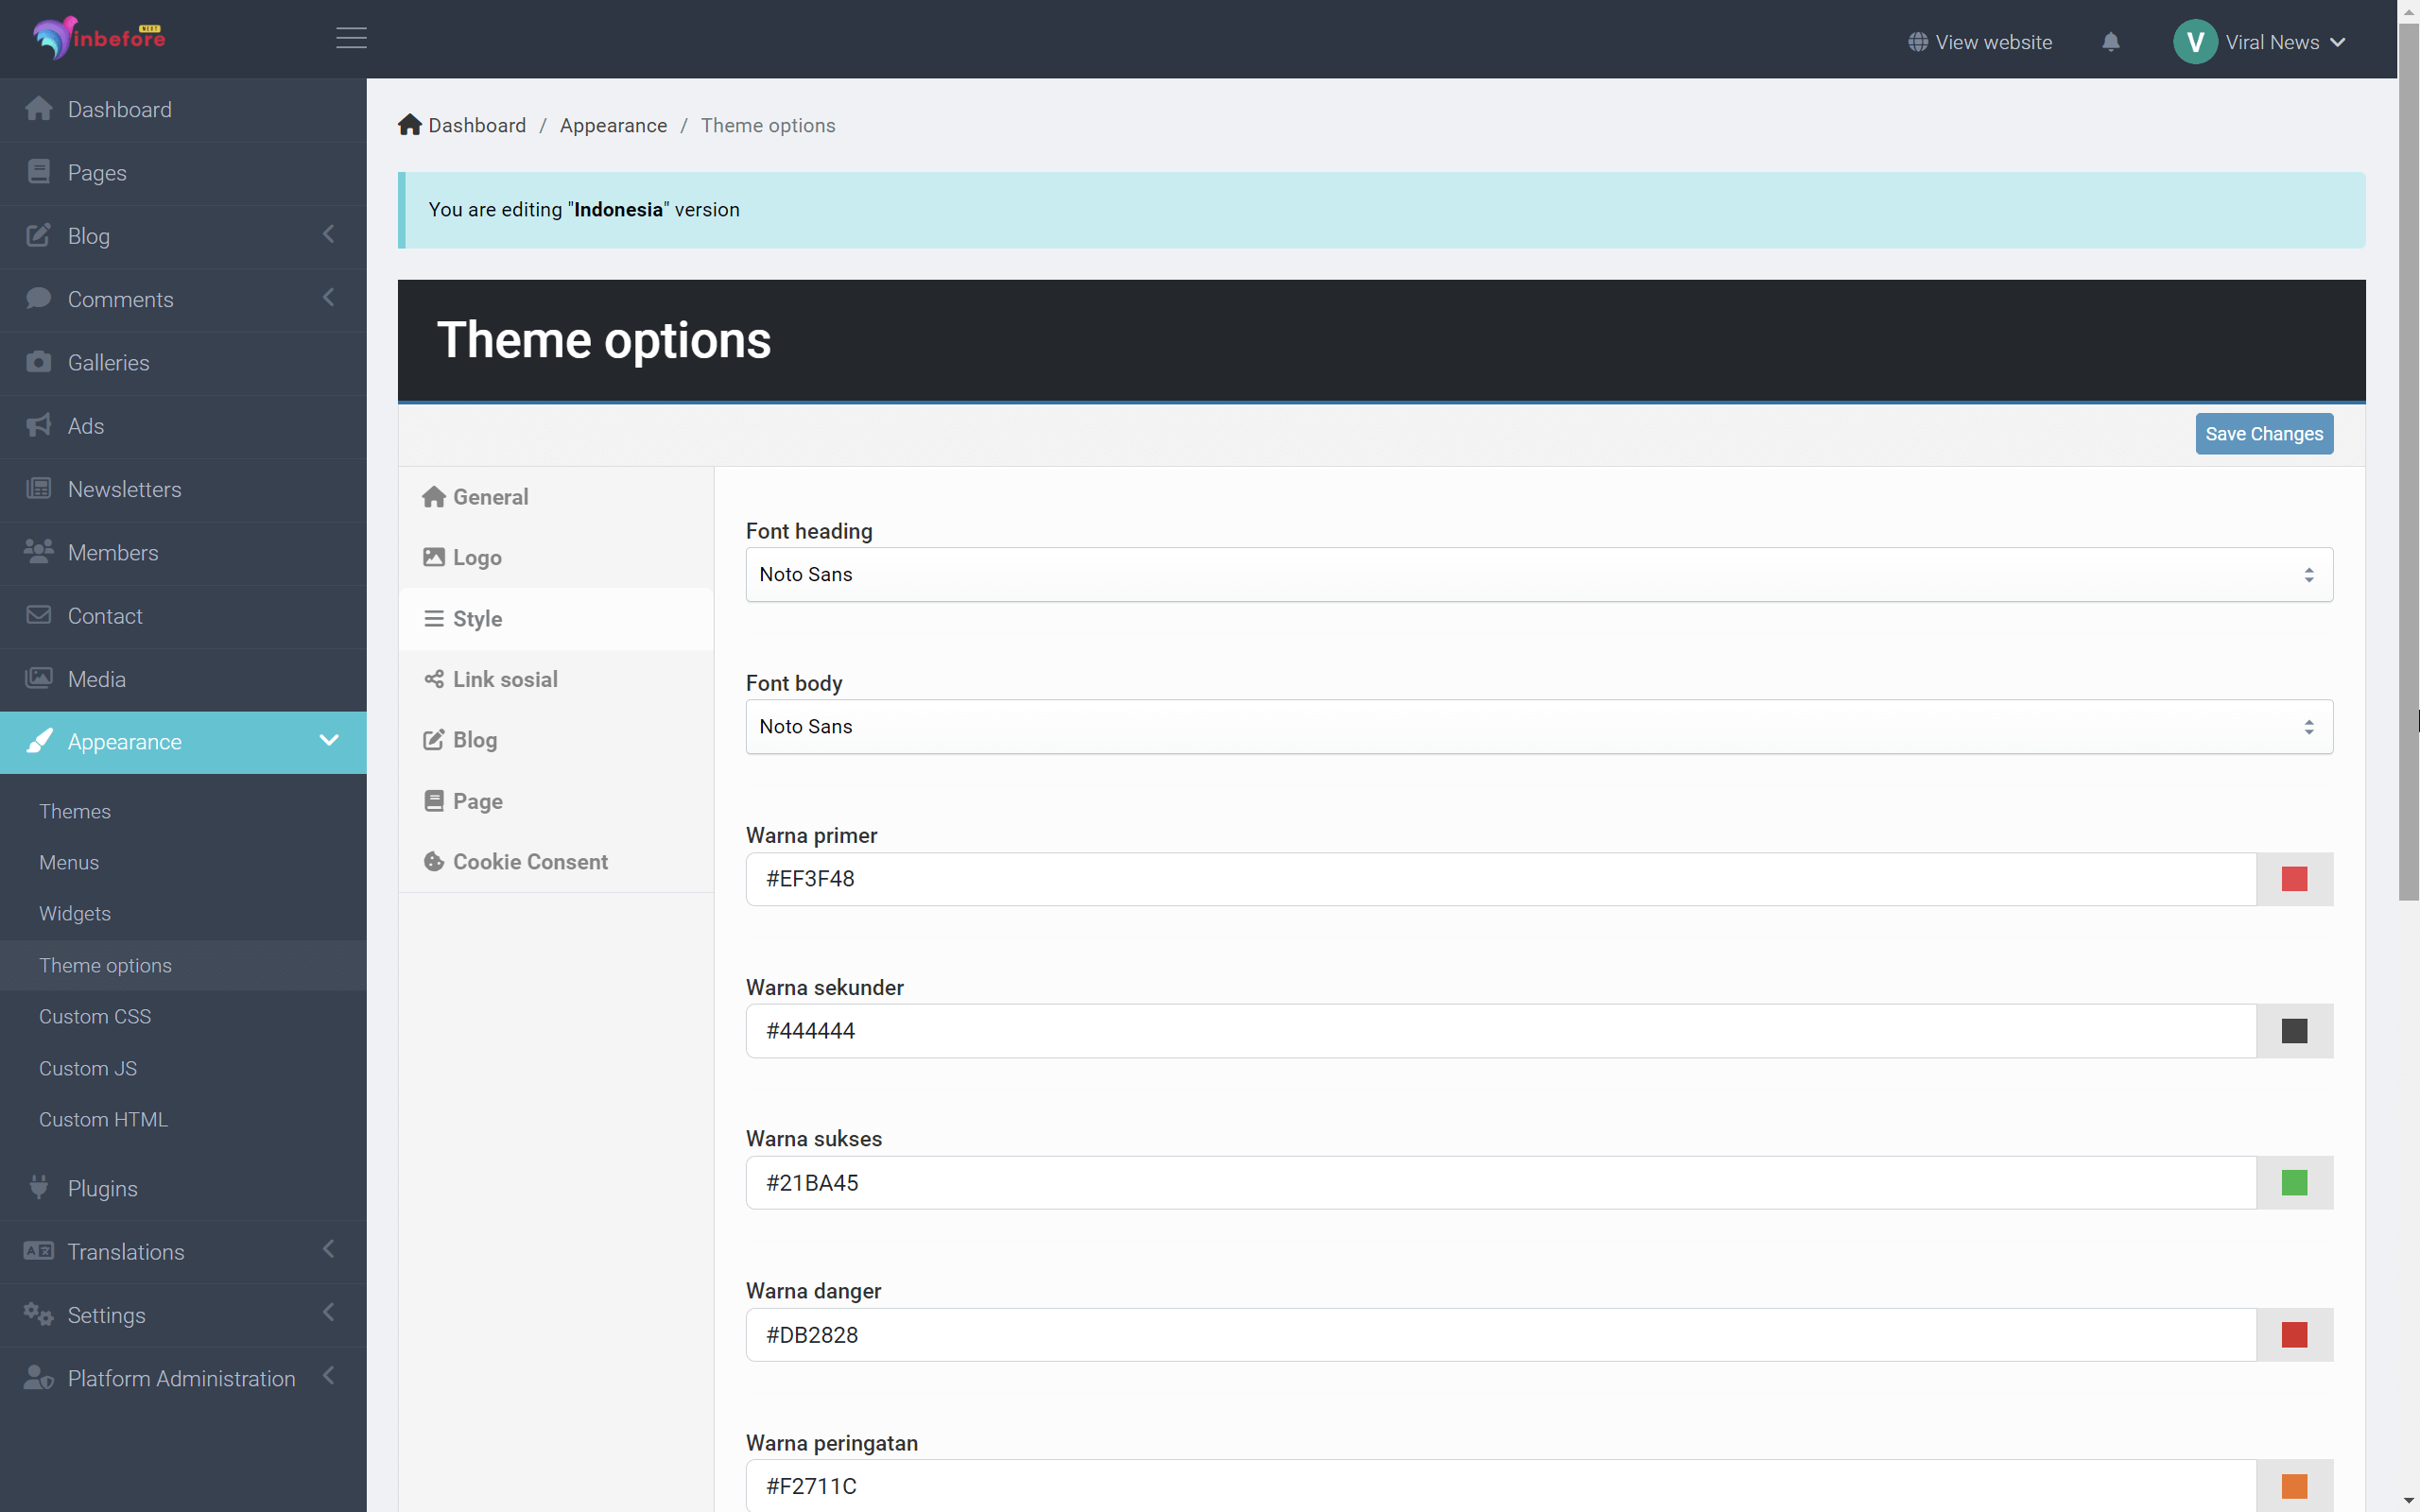2420x1512 pixels.
Task: Click the Warna primer color swatch
Action: 2294,878
